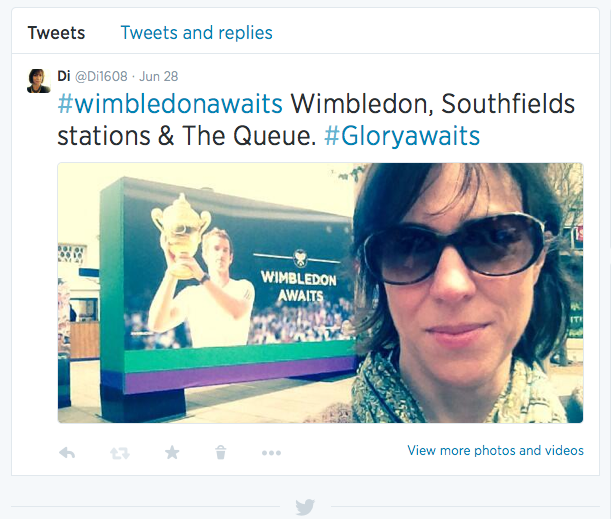The height and width of the screenshot is (519, 611).
Task: Open the @Di1608 handle link
Action: [99, 77]
